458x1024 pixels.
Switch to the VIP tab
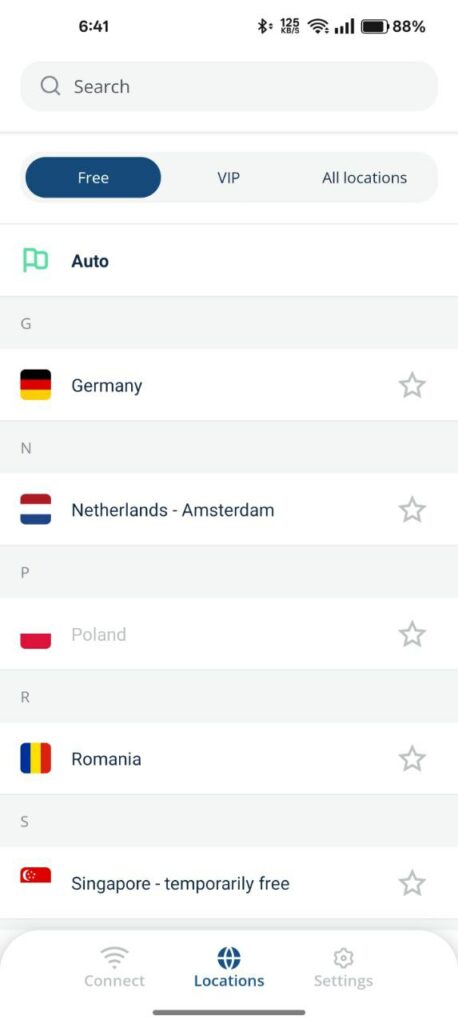coord(229,178)
